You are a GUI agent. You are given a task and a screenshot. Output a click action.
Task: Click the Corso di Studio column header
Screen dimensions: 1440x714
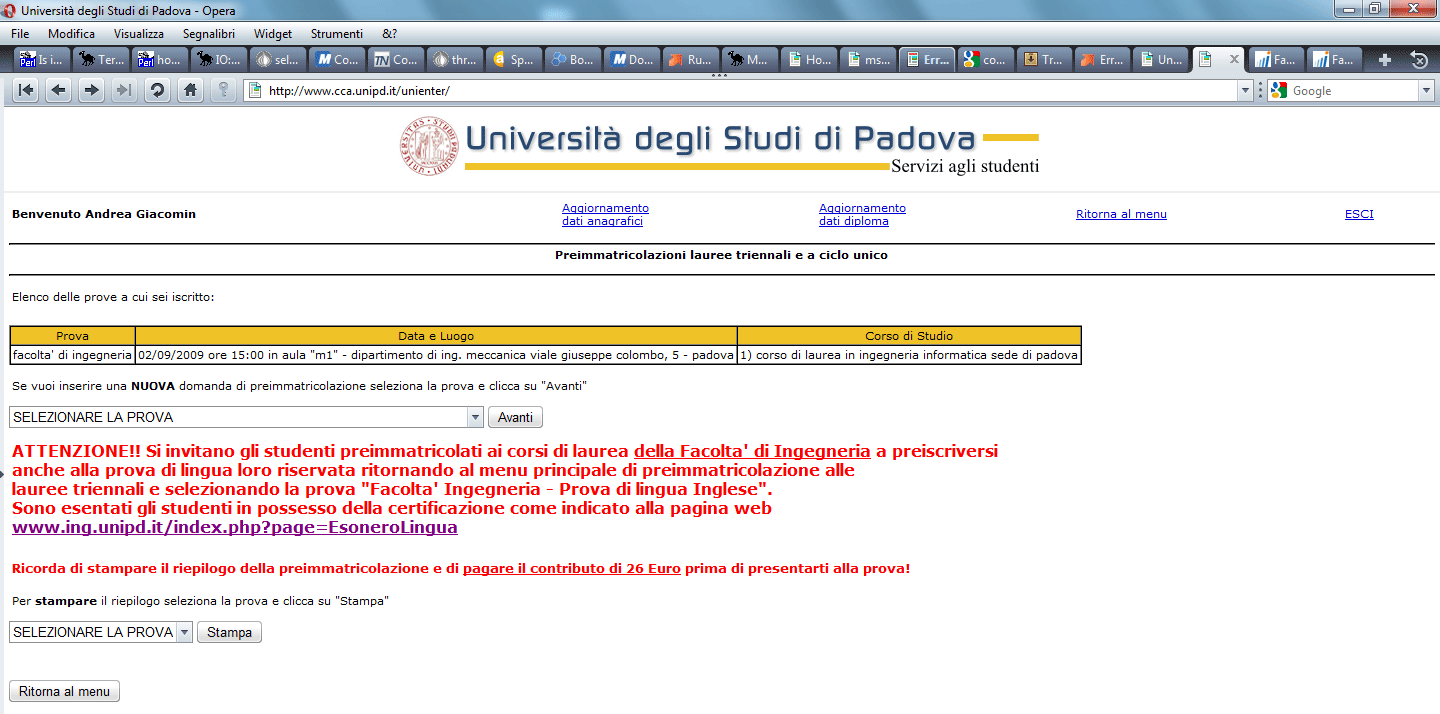pos(909,336)
